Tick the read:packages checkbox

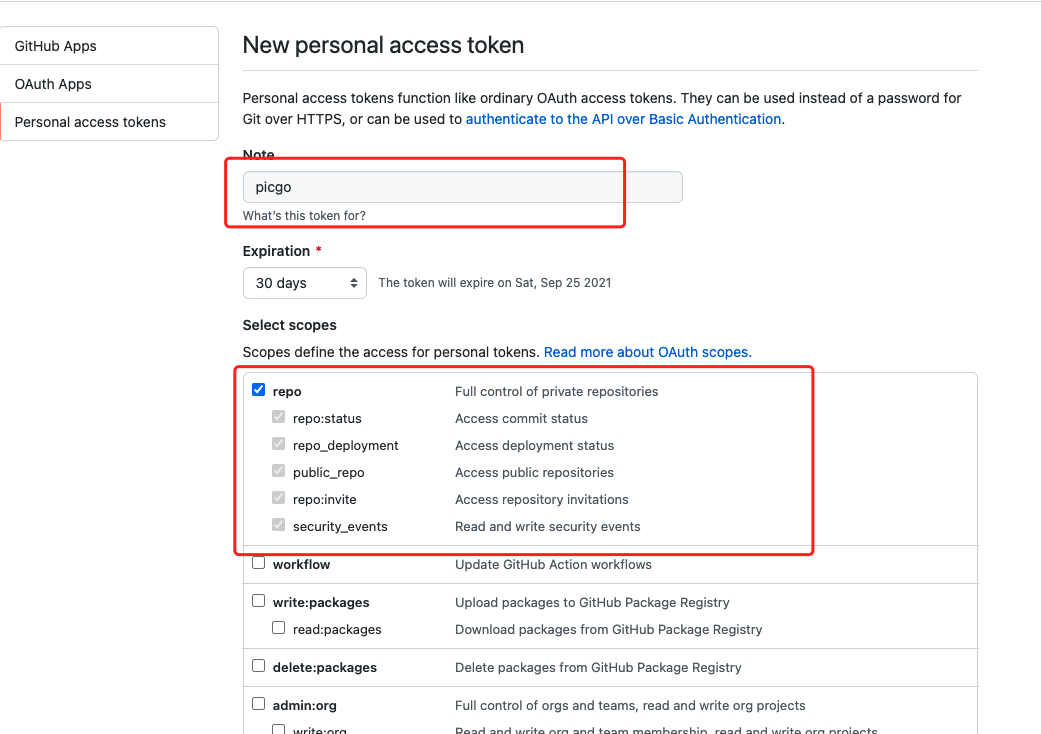click(x=279, y=628)
